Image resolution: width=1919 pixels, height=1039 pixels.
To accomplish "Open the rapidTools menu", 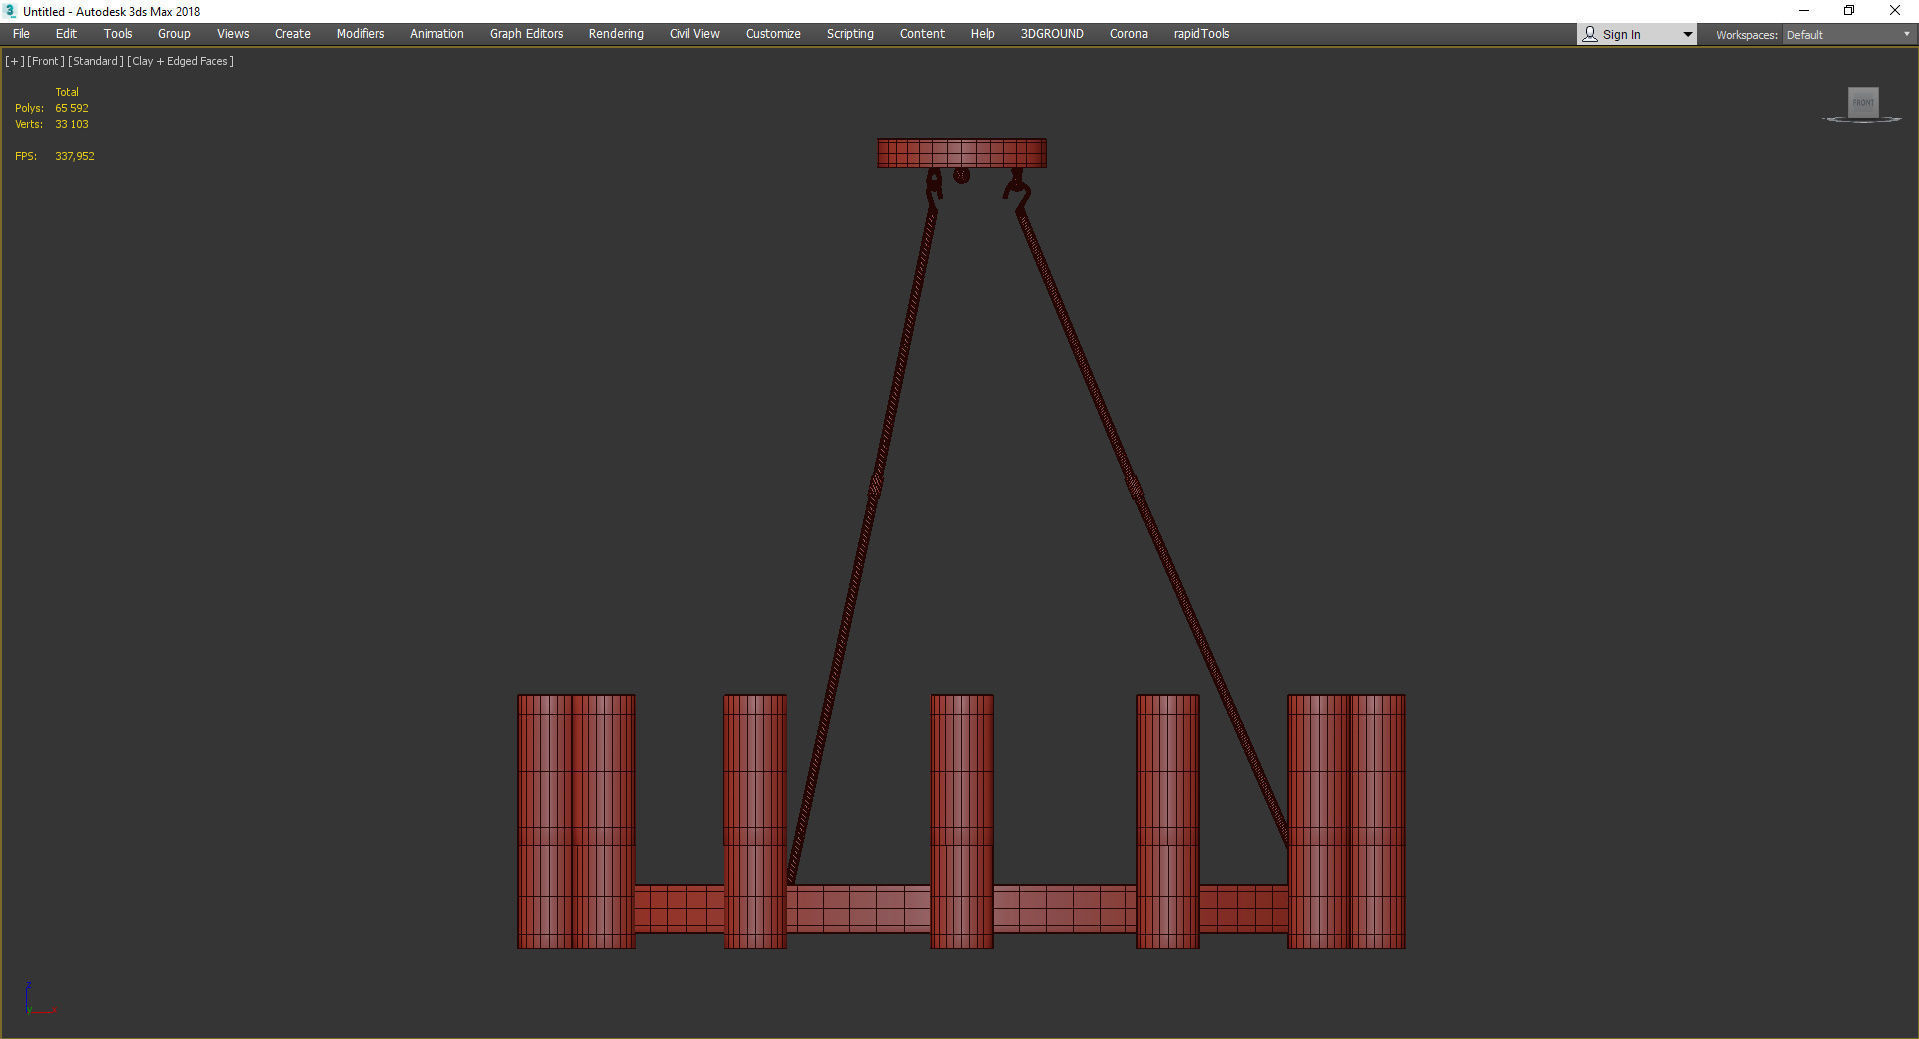I will pos(1201,34).
